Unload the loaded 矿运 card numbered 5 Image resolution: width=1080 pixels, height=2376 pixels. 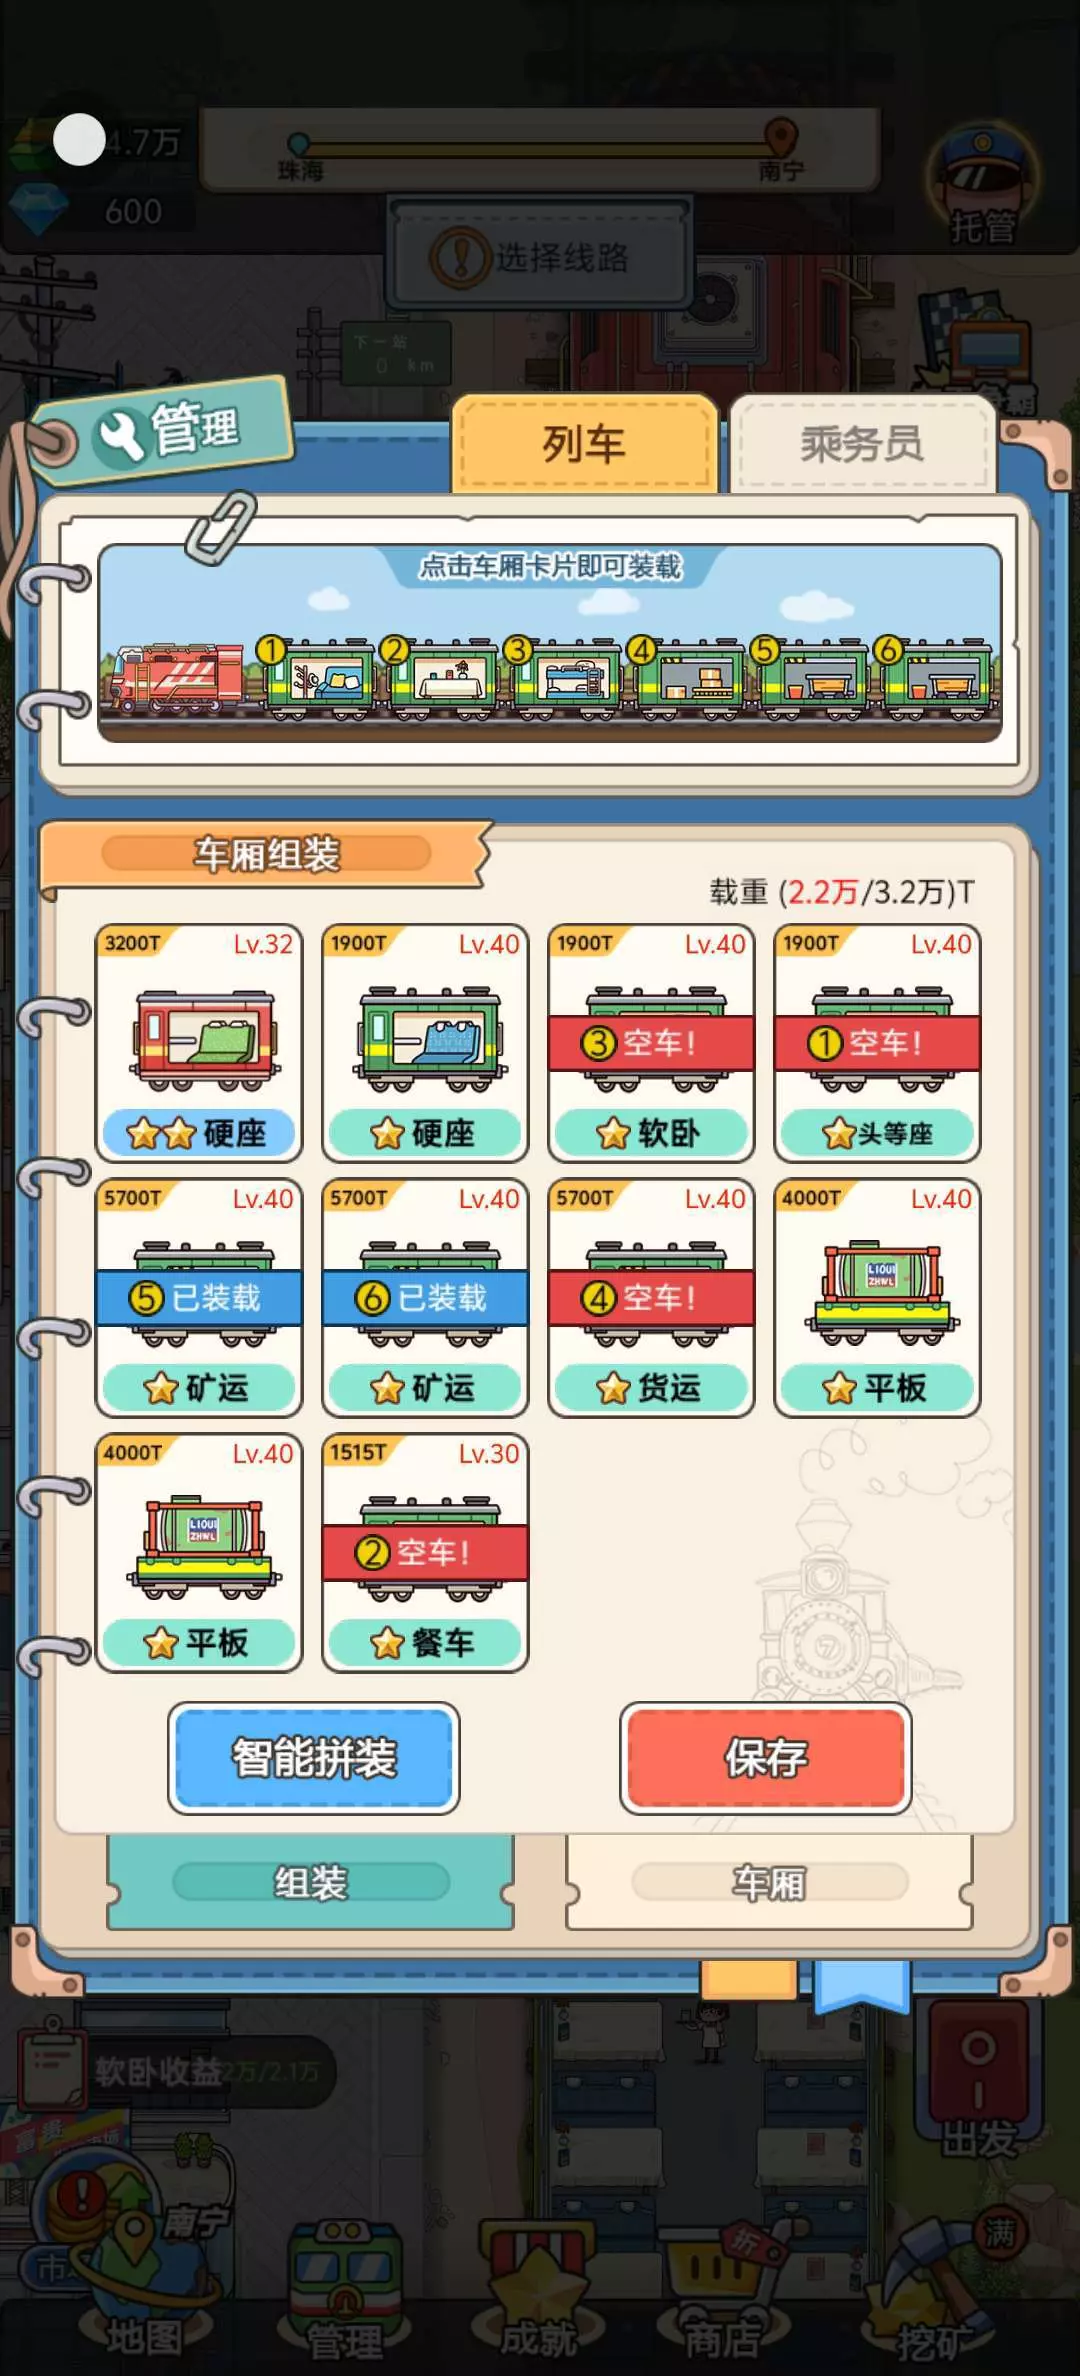[x=199, y=1298]
